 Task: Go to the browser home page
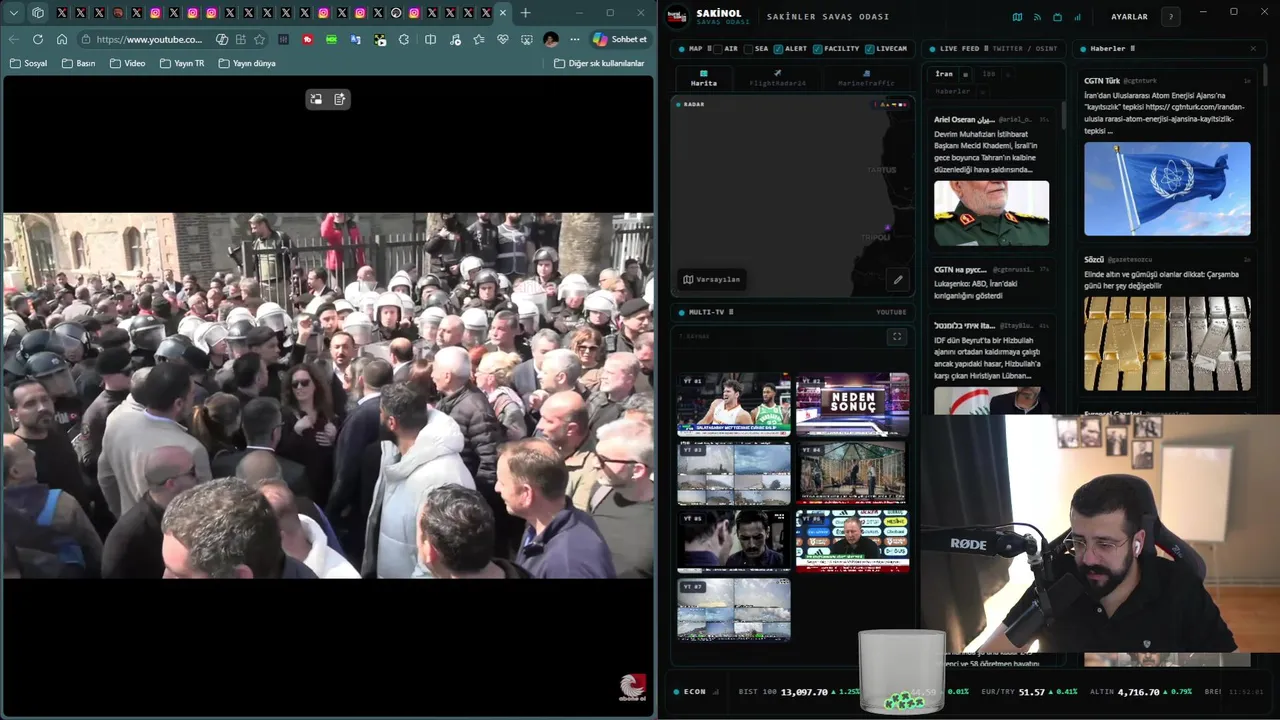62,39
